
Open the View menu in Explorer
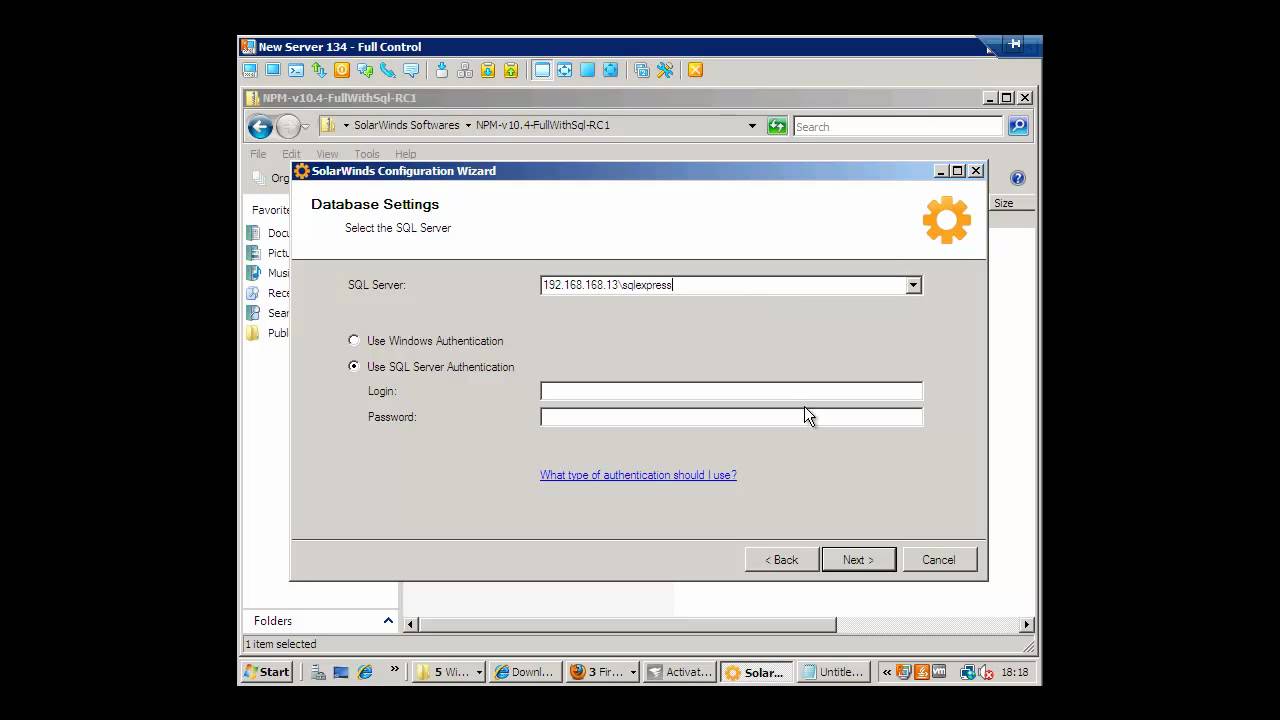pos(327,154)
